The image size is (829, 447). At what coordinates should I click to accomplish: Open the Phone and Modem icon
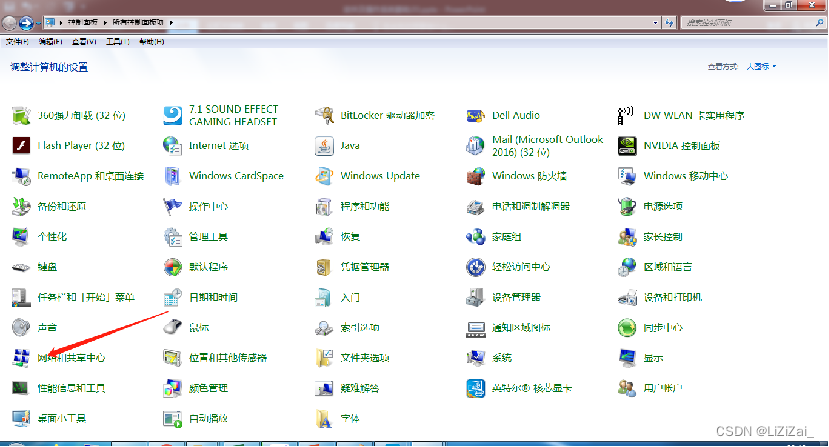(475, 206)
